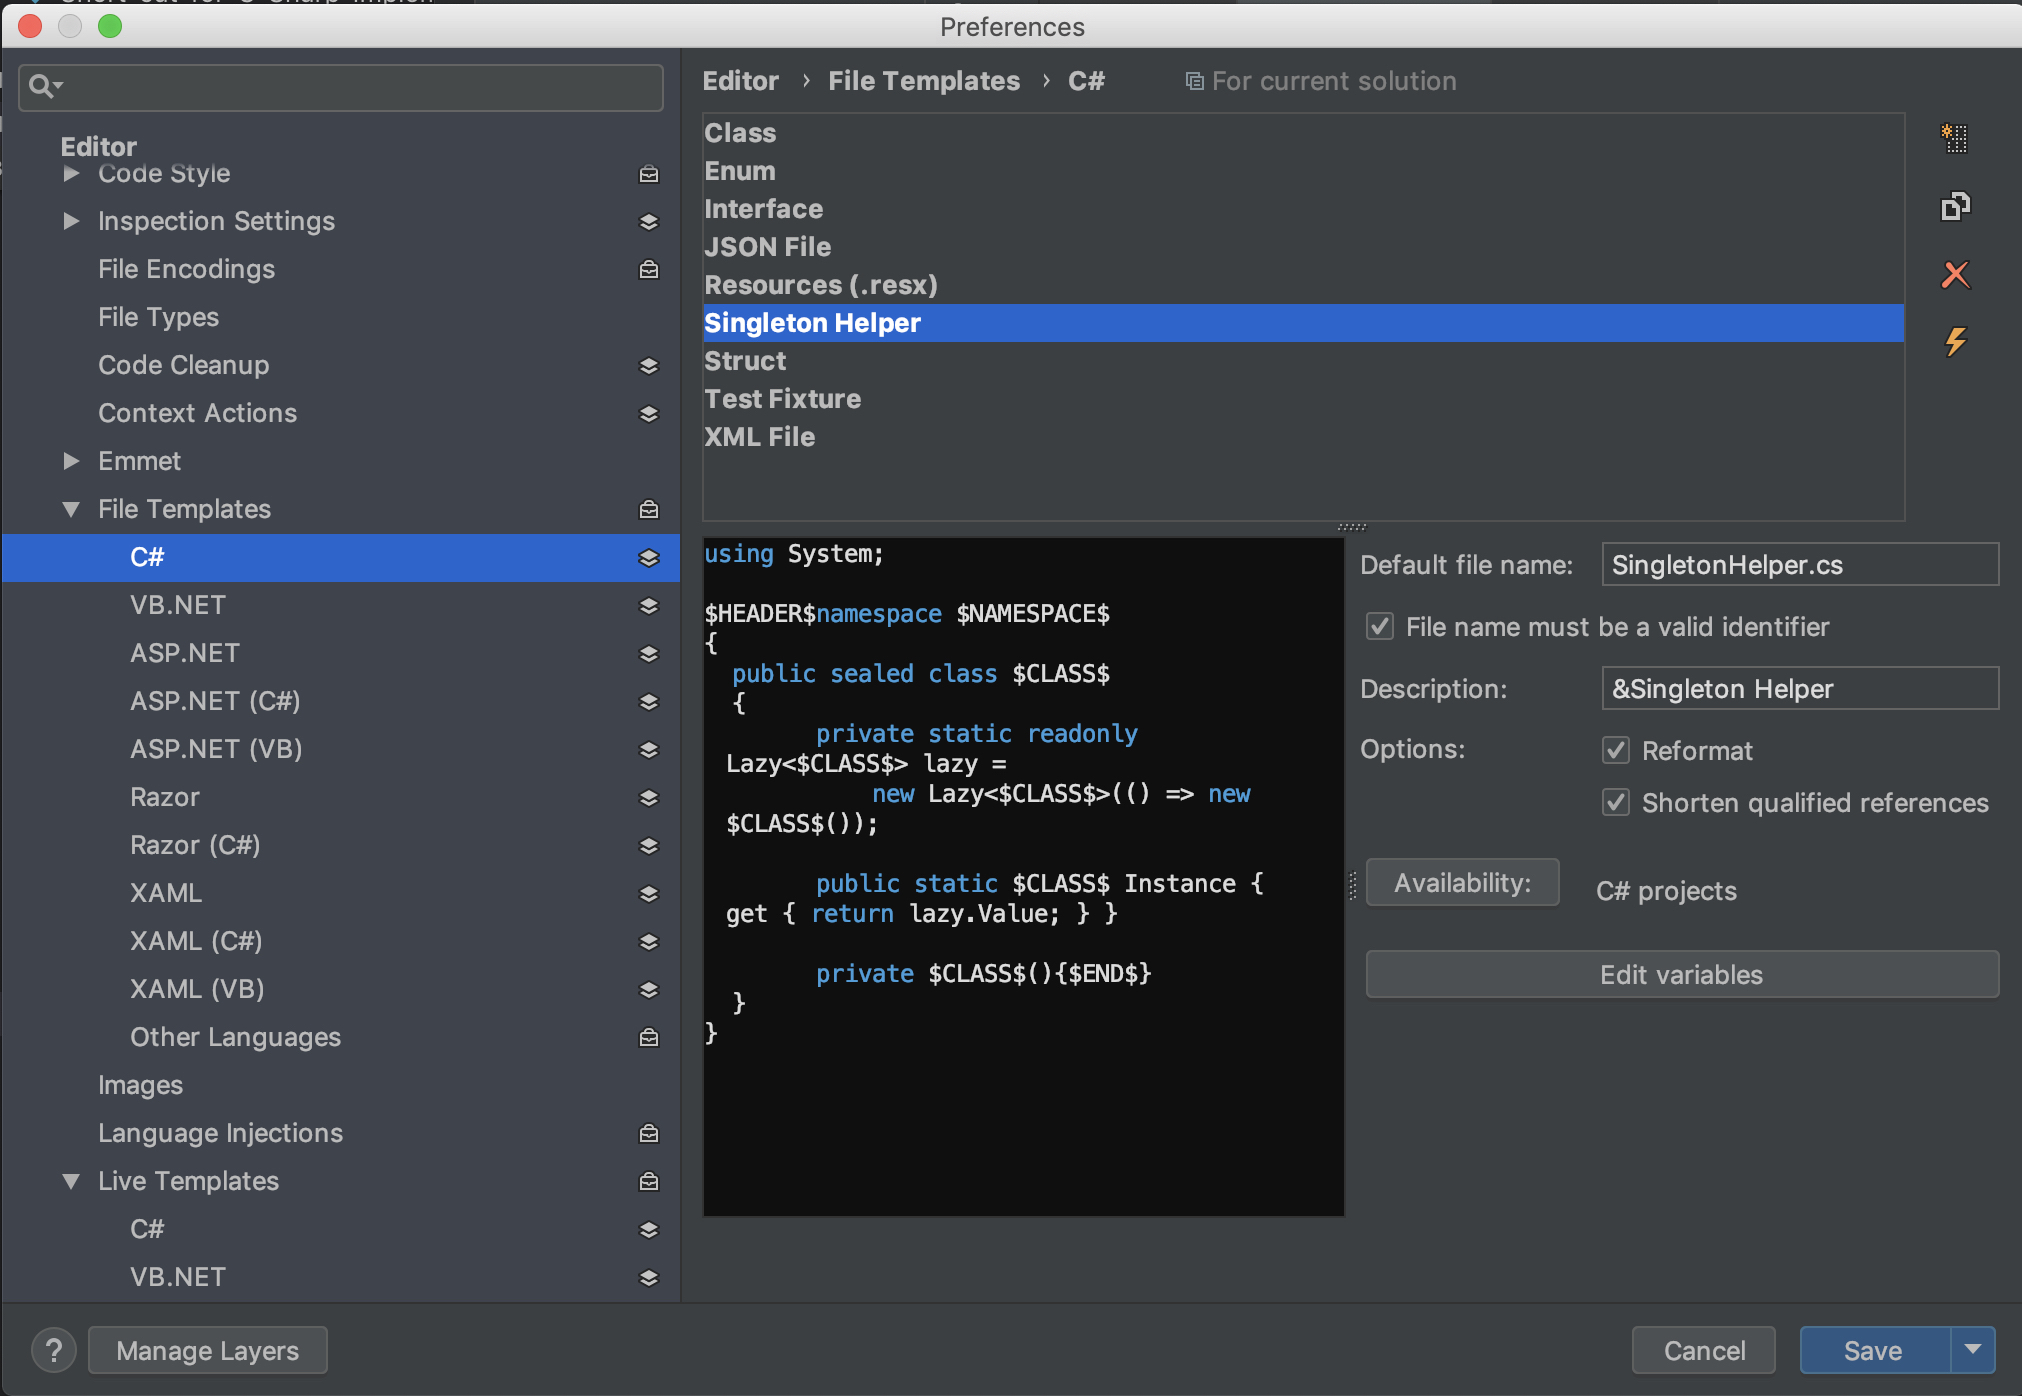Toggle the Reformat option checkbox
The height and width of the screenshot is (1396, 2022).
pos(1616,751)
